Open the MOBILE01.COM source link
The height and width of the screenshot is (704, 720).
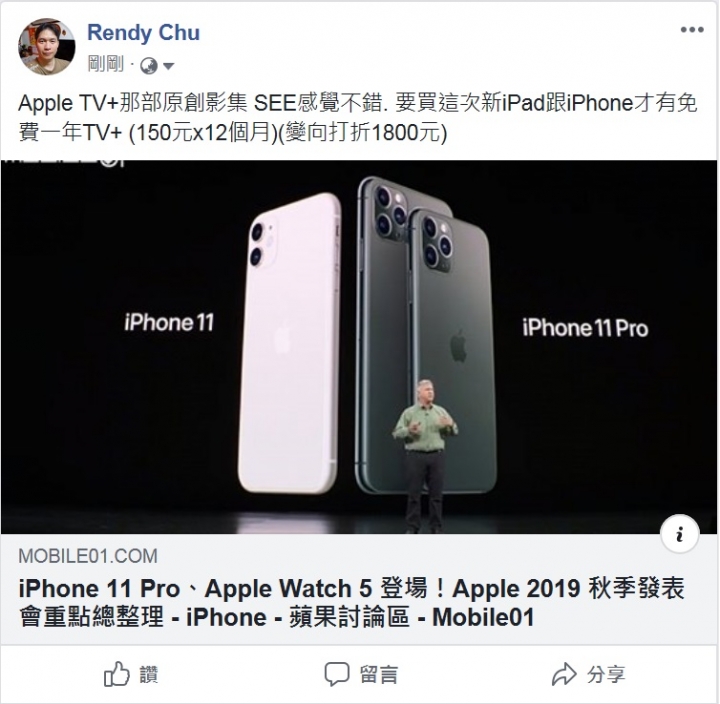(88, 556)
